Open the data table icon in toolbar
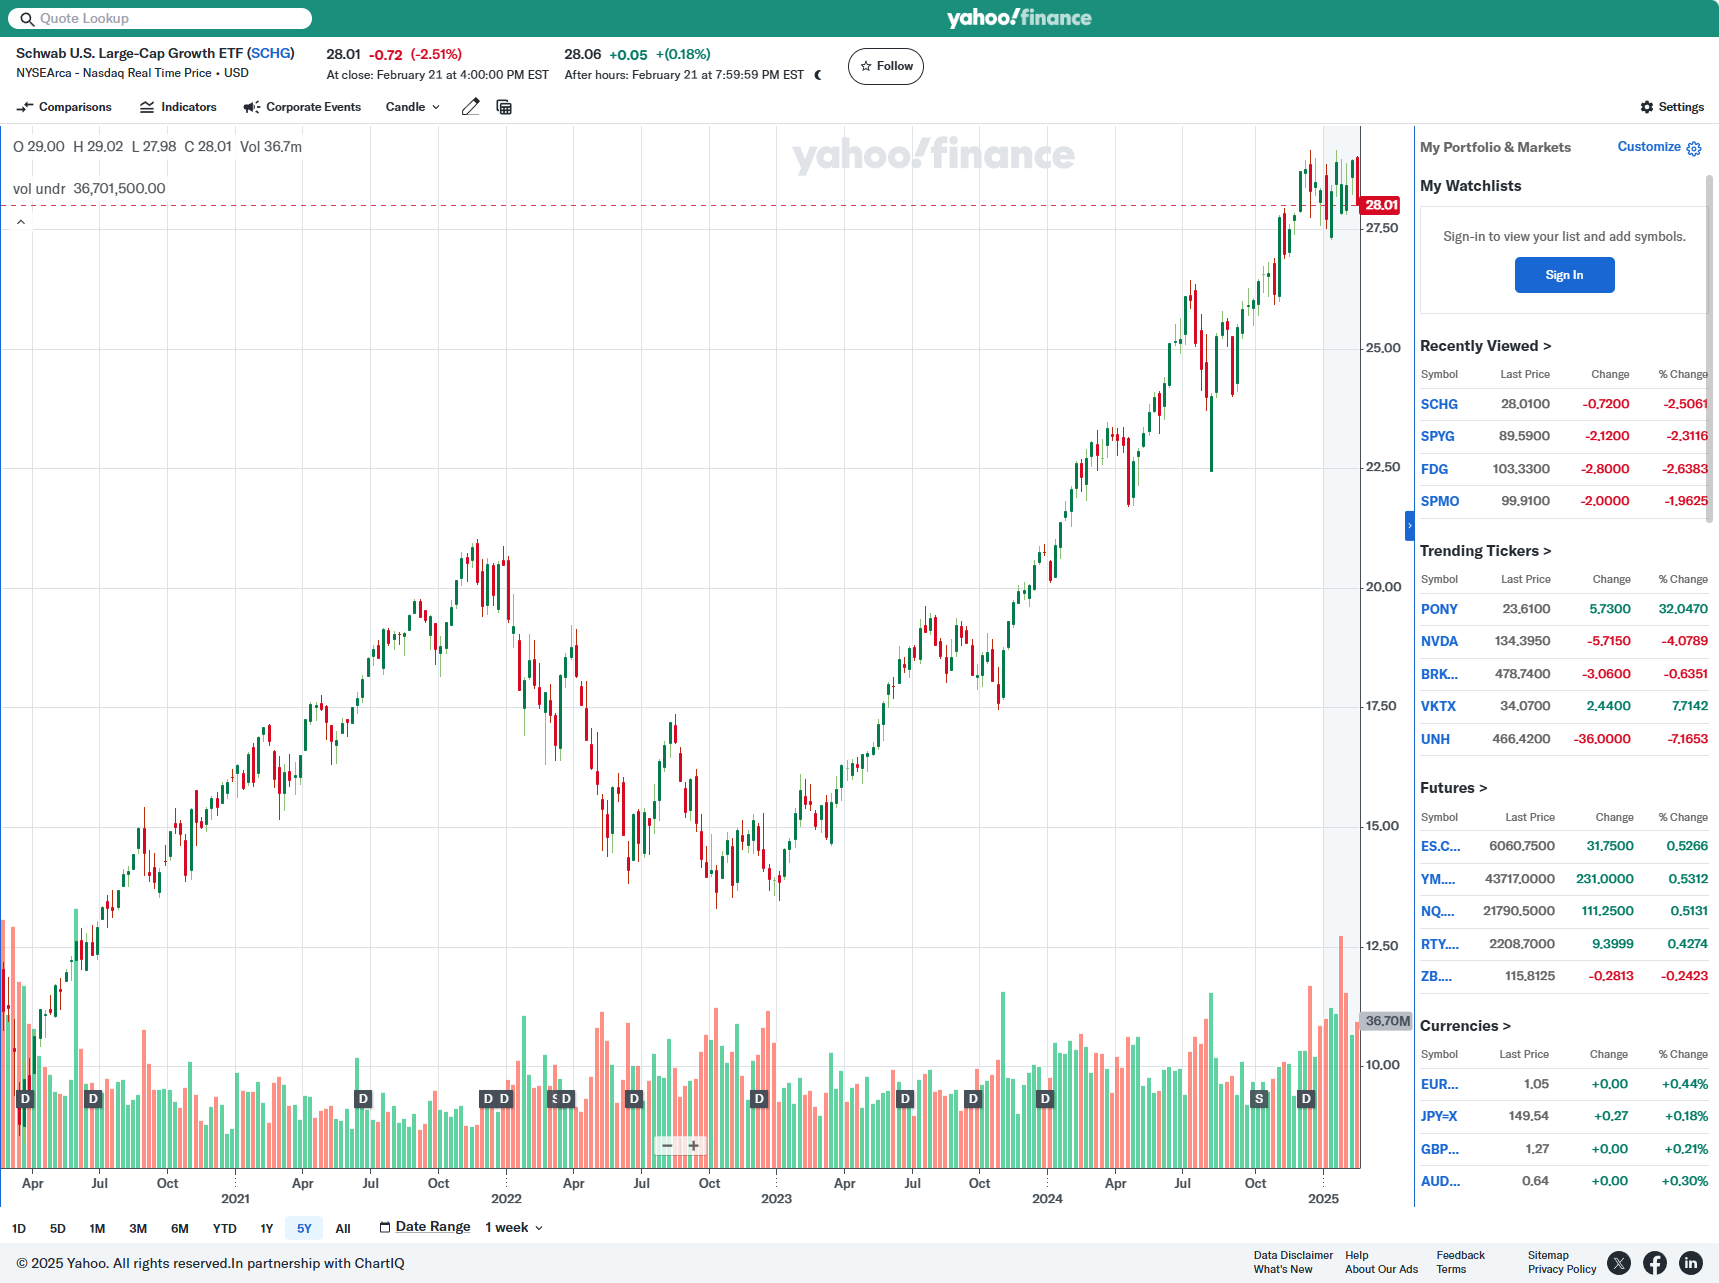 click(x=504, y=107)
